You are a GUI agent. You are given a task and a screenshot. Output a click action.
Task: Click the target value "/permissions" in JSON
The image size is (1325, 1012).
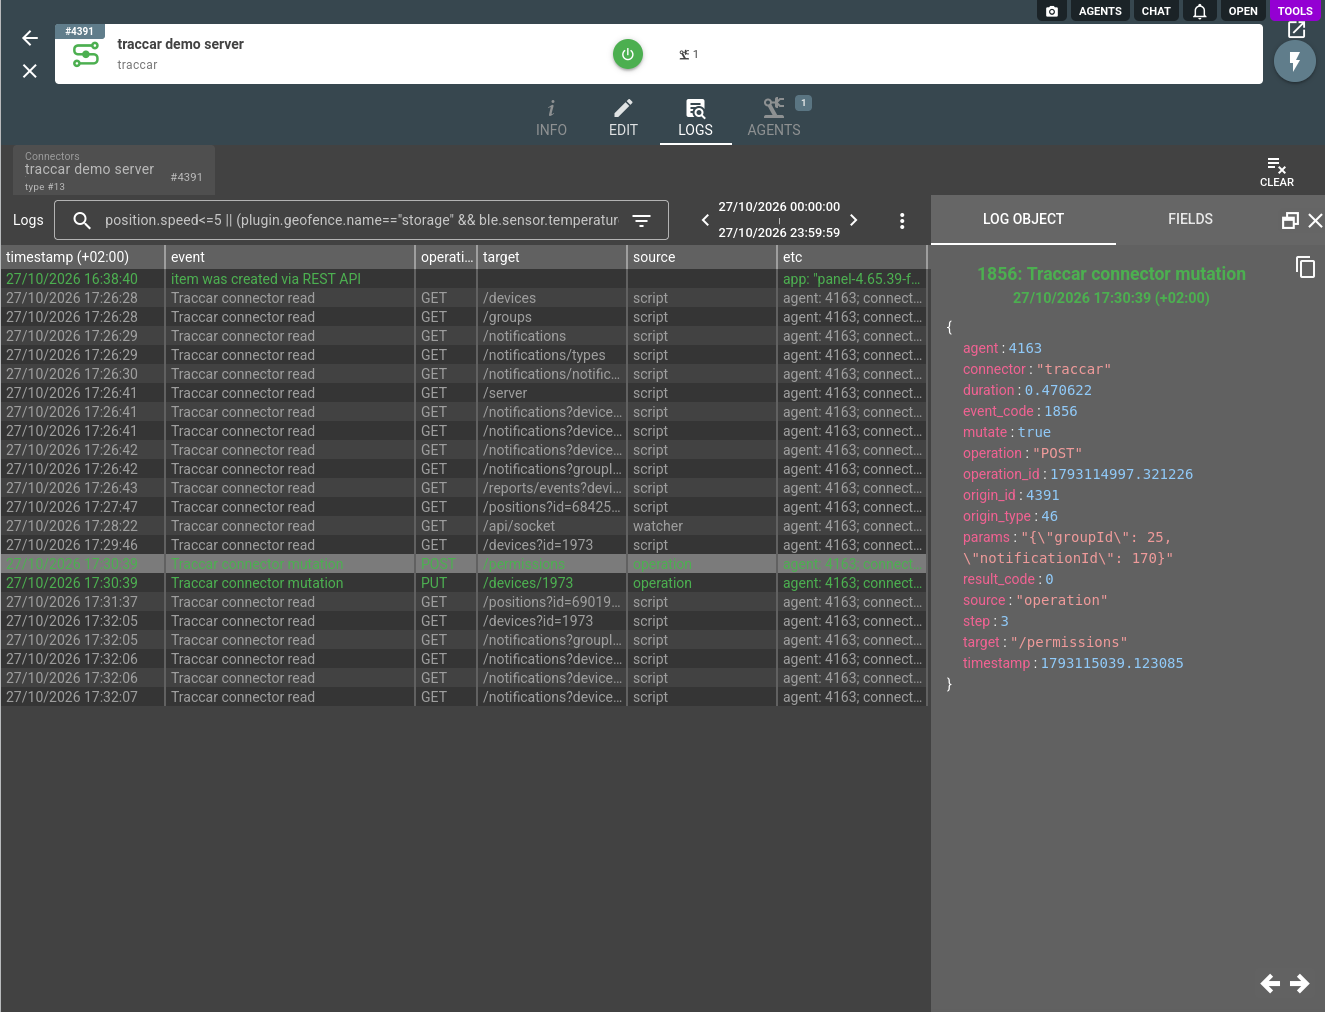pyautogui.click(x=1069, y=642)
